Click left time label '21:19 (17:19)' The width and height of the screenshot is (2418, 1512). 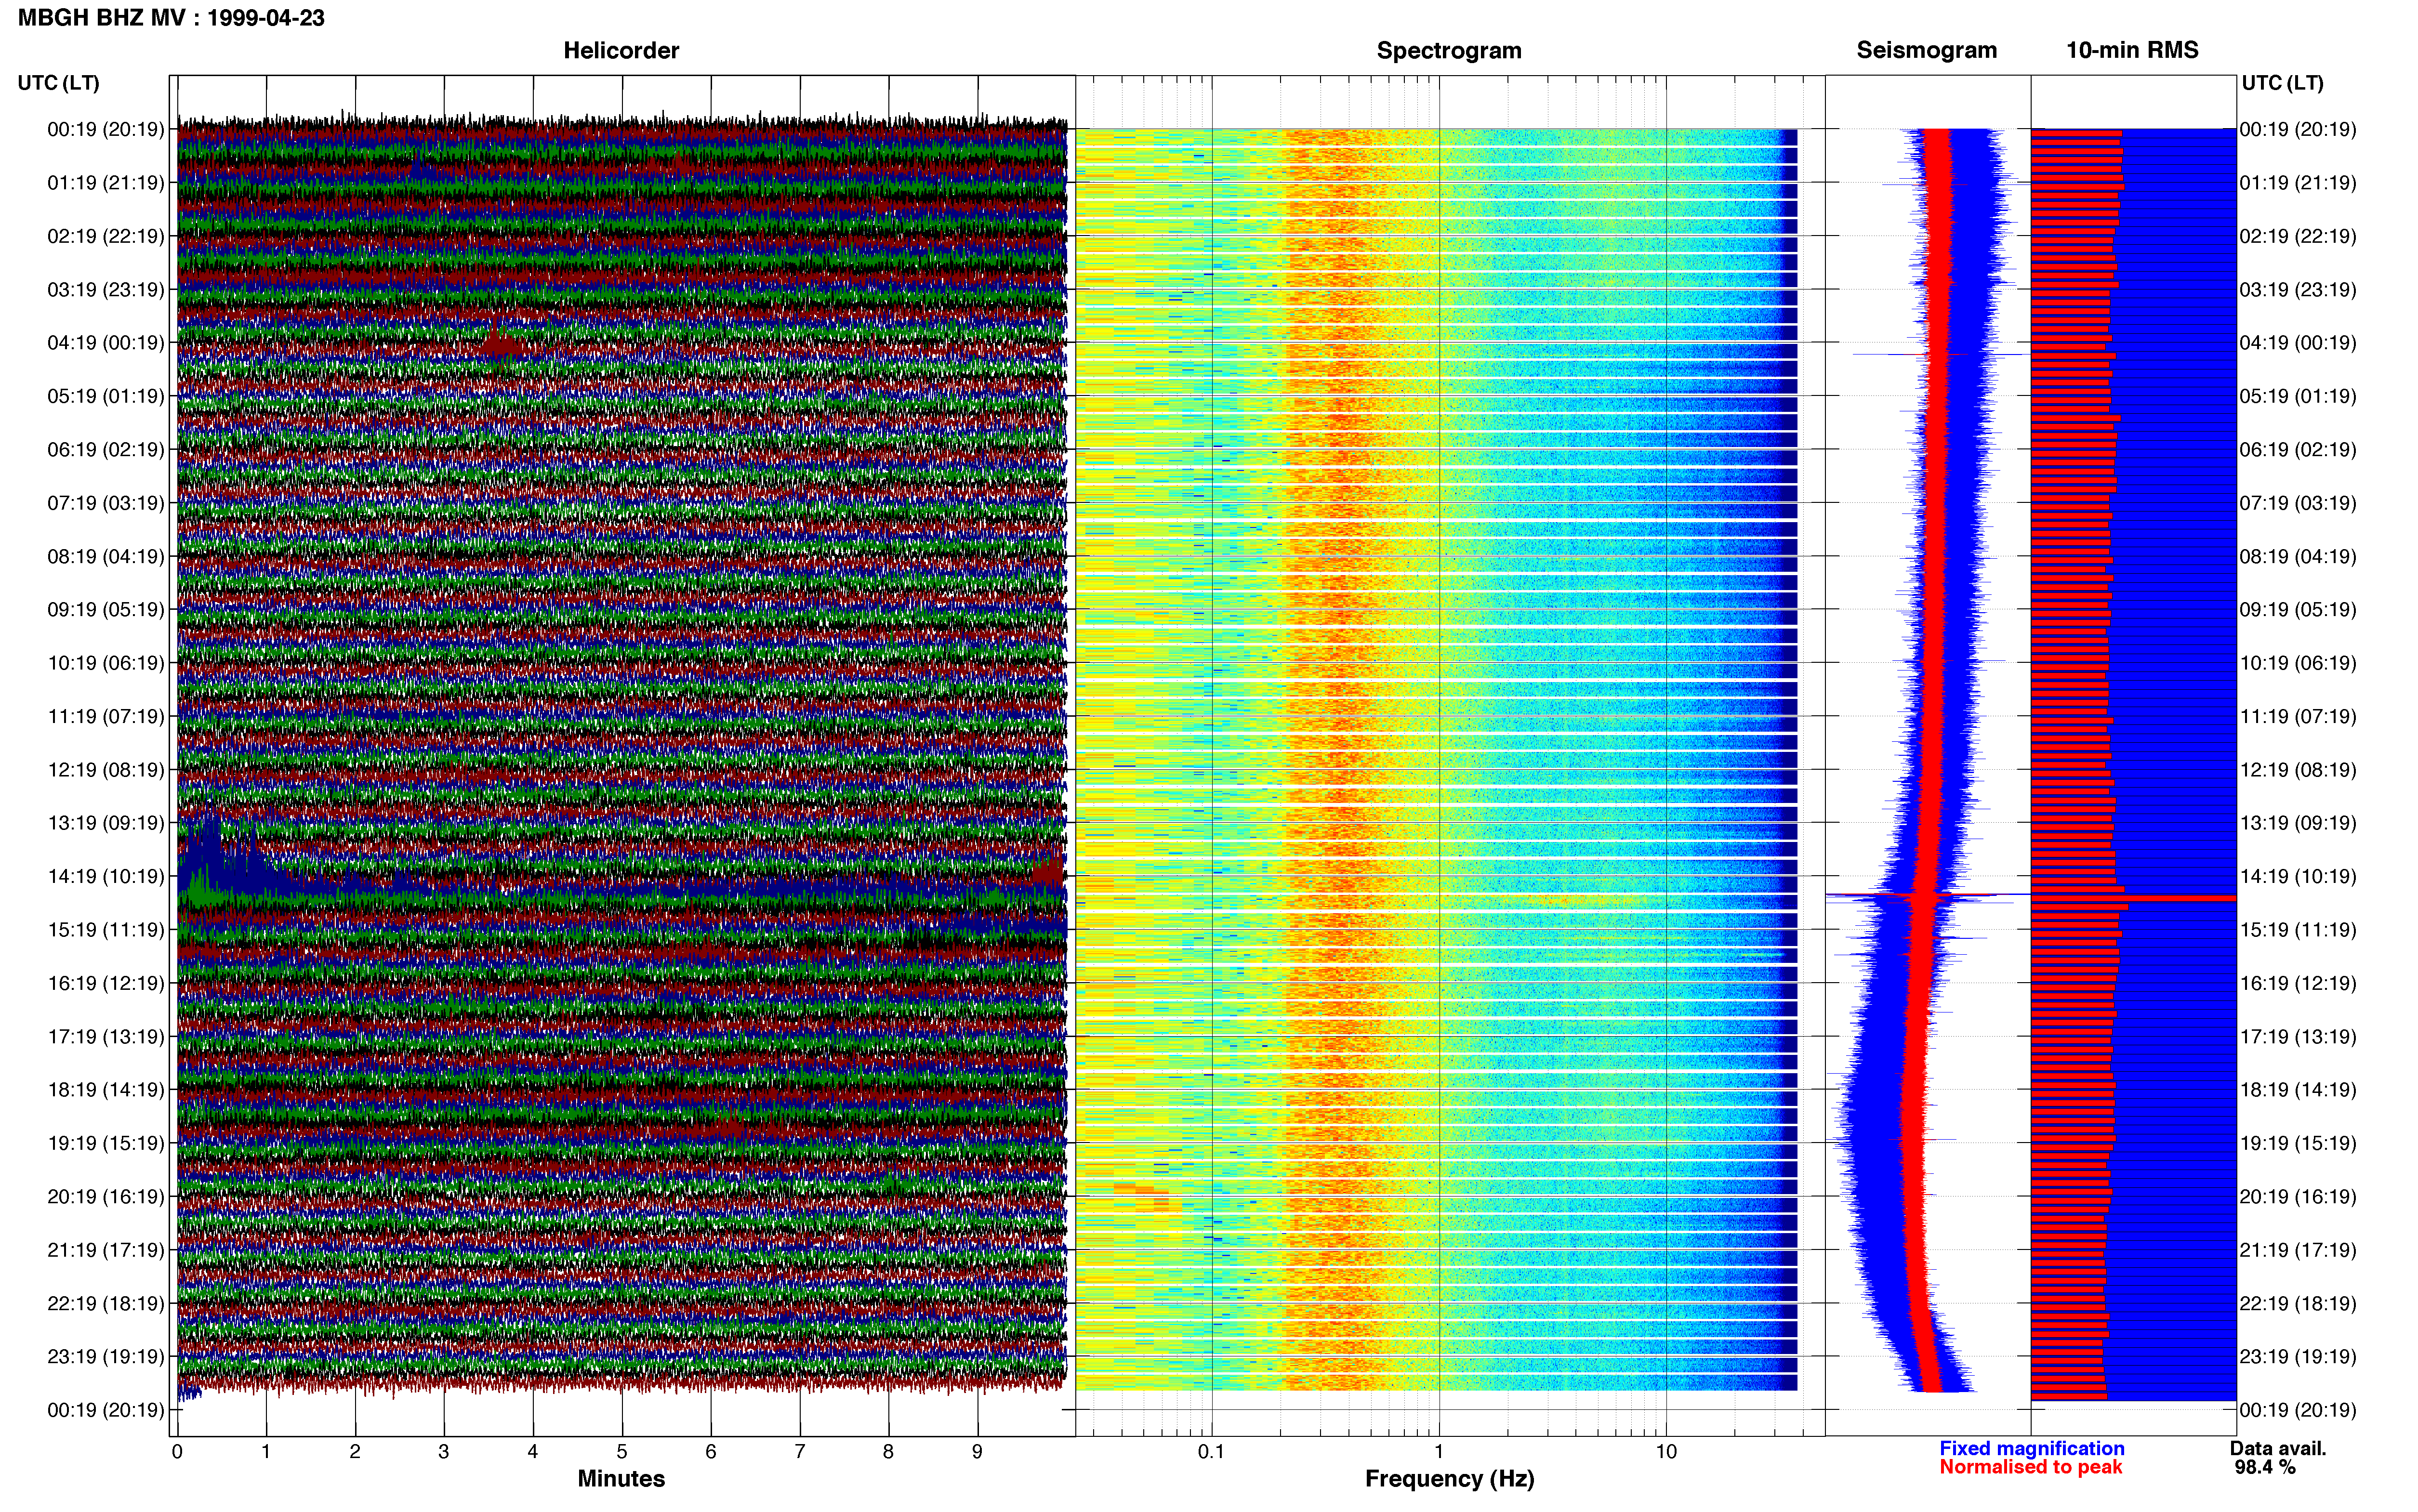pyautogui.click(x=105, y=1250)
